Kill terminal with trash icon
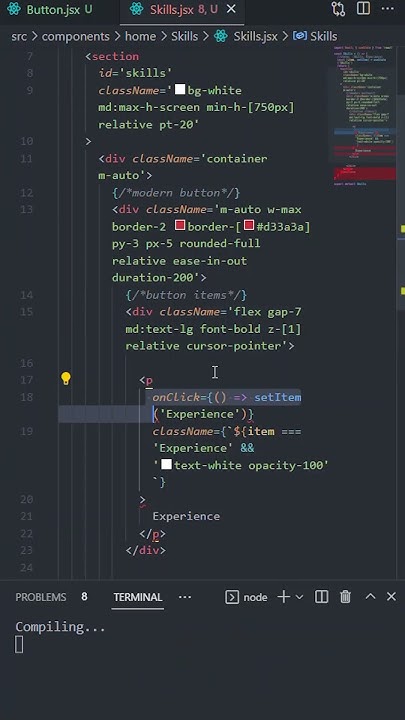 click(345, 597)
